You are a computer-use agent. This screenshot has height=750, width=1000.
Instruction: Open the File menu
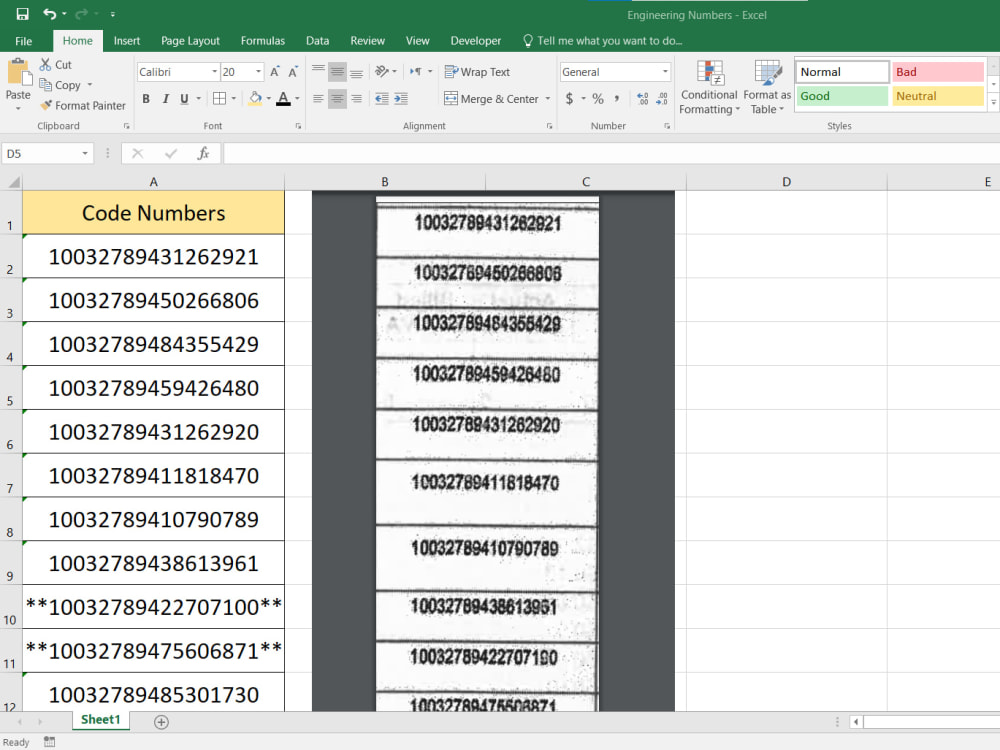tap(24, 41)
